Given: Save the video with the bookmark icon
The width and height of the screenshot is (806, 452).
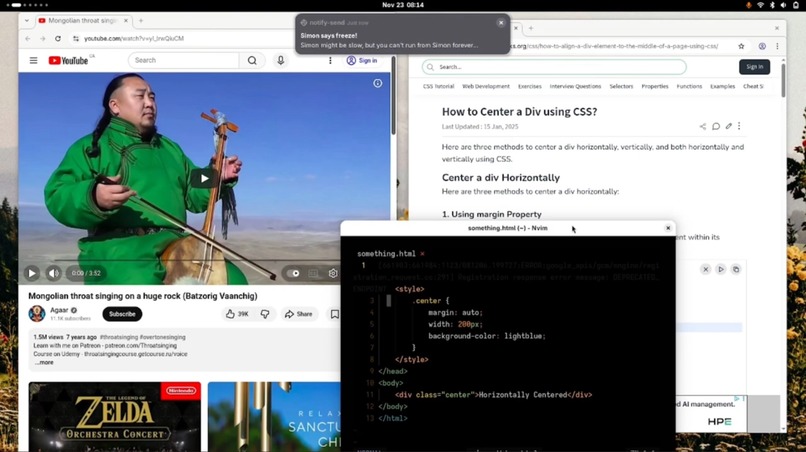Looking at the screenshot, I should click(x=335, y=314).
